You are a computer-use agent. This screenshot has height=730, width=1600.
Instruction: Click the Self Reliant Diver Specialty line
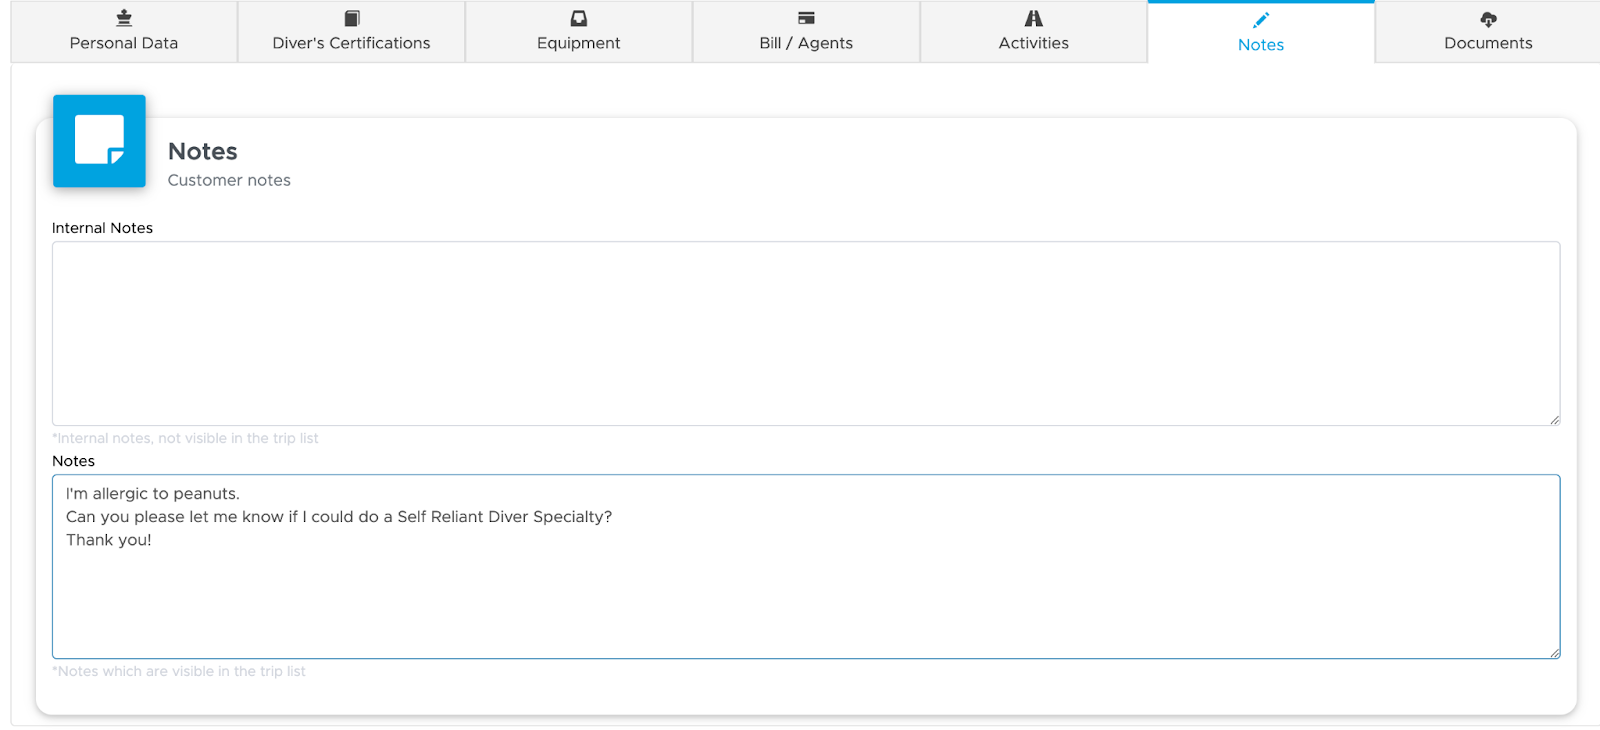pyautogui.click(x=339, y=517)
